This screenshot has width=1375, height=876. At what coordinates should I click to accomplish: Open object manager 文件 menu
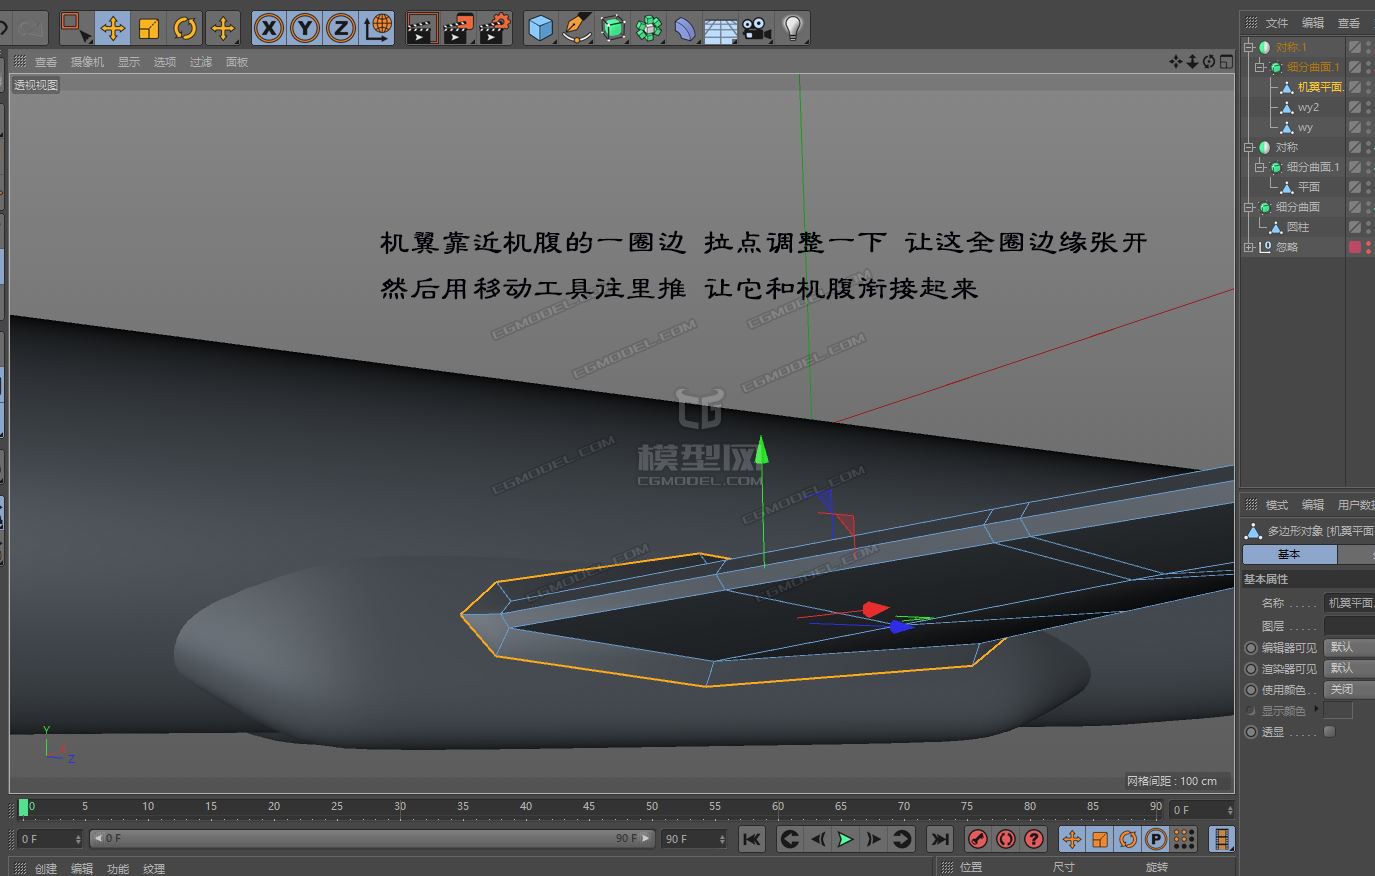coord(1277,23)
